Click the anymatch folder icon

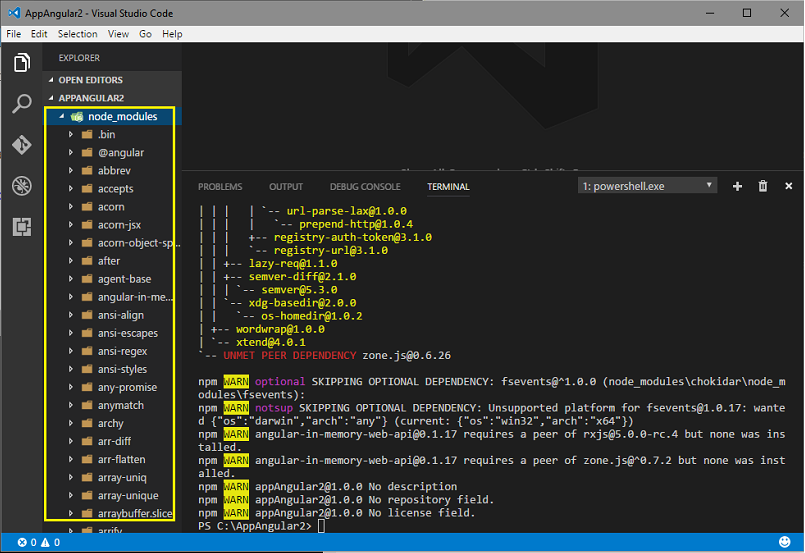pos(87,406)
